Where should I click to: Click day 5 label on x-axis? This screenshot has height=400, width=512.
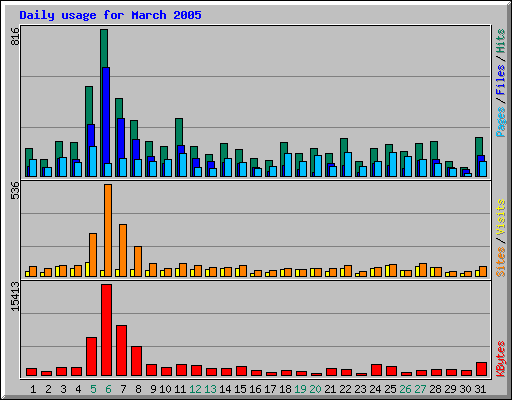93,389
